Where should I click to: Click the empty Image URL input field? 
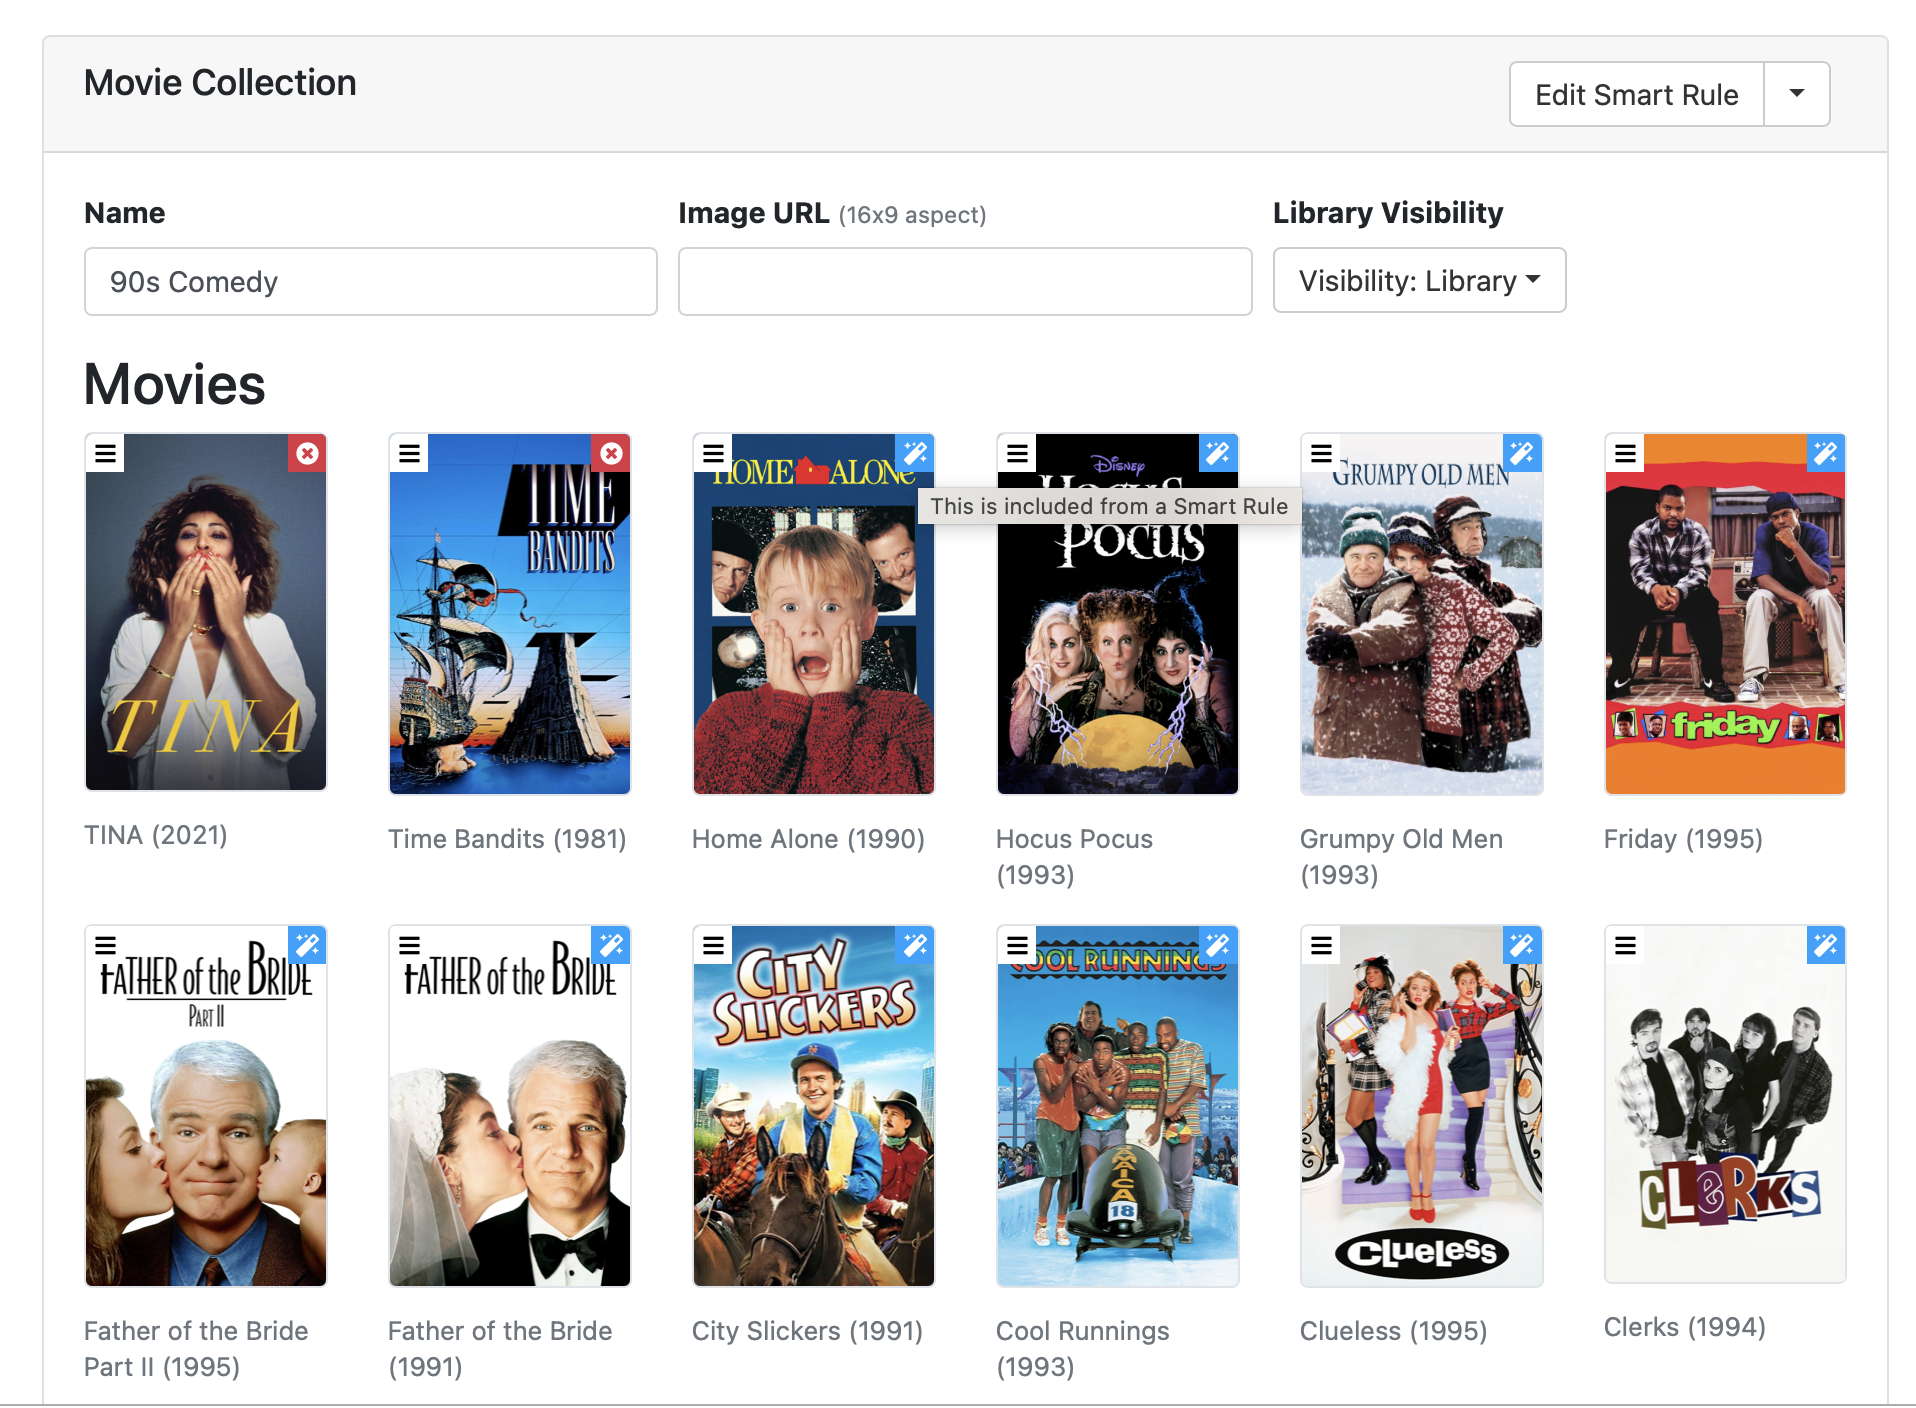tap(965, 282)
